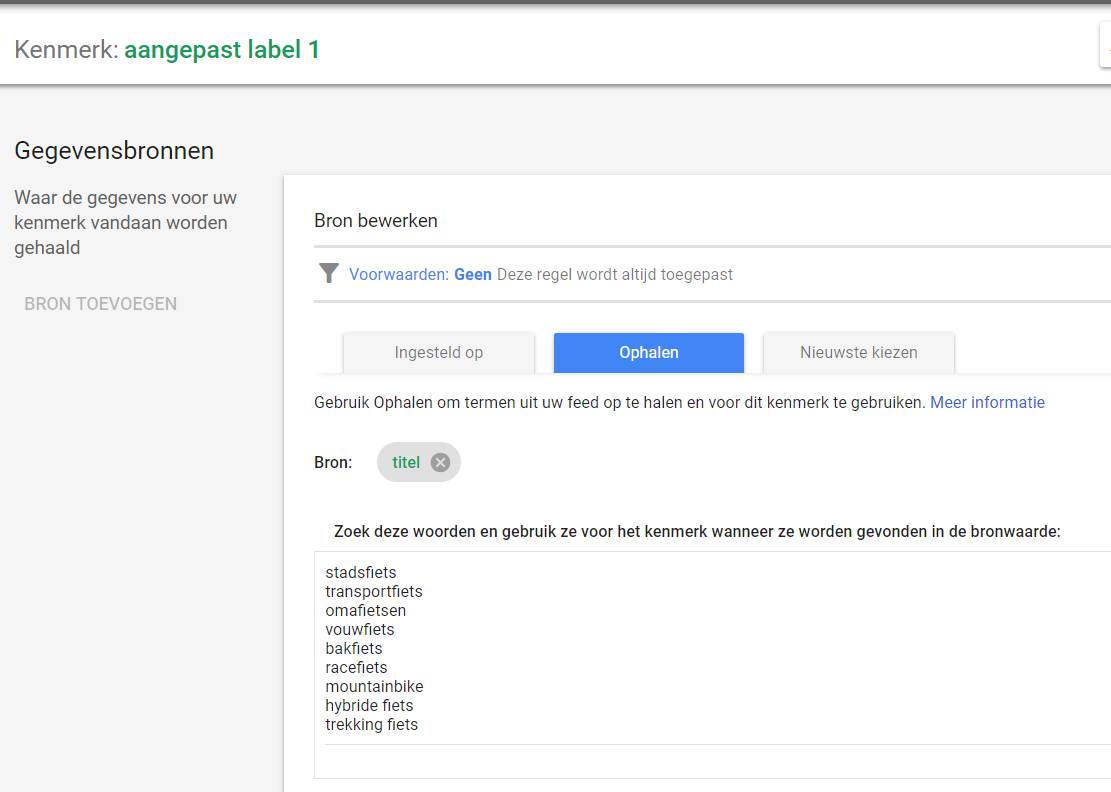Click the Bron: label
The image size is (1111, 792).
click(333, 463)
